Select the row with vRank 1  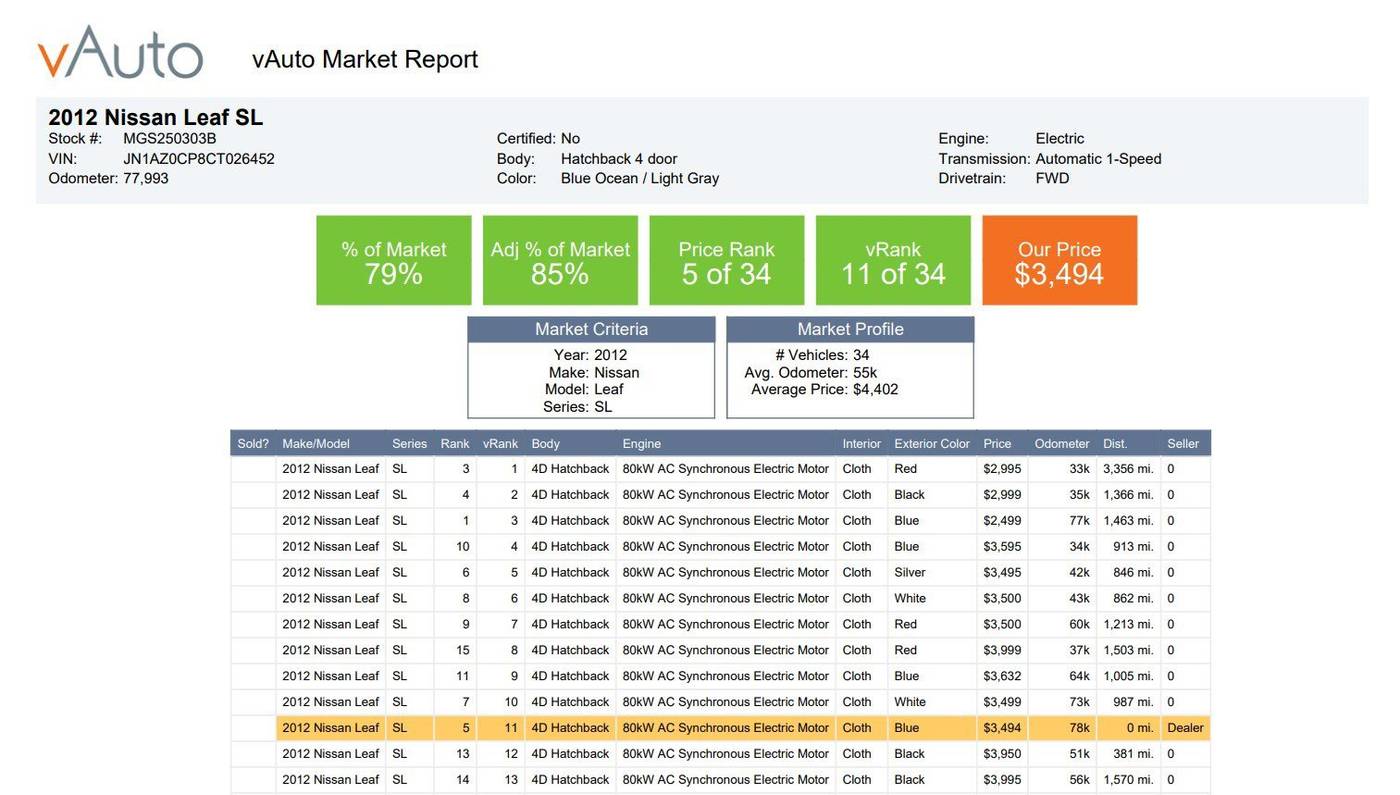(x=720, y=469)
